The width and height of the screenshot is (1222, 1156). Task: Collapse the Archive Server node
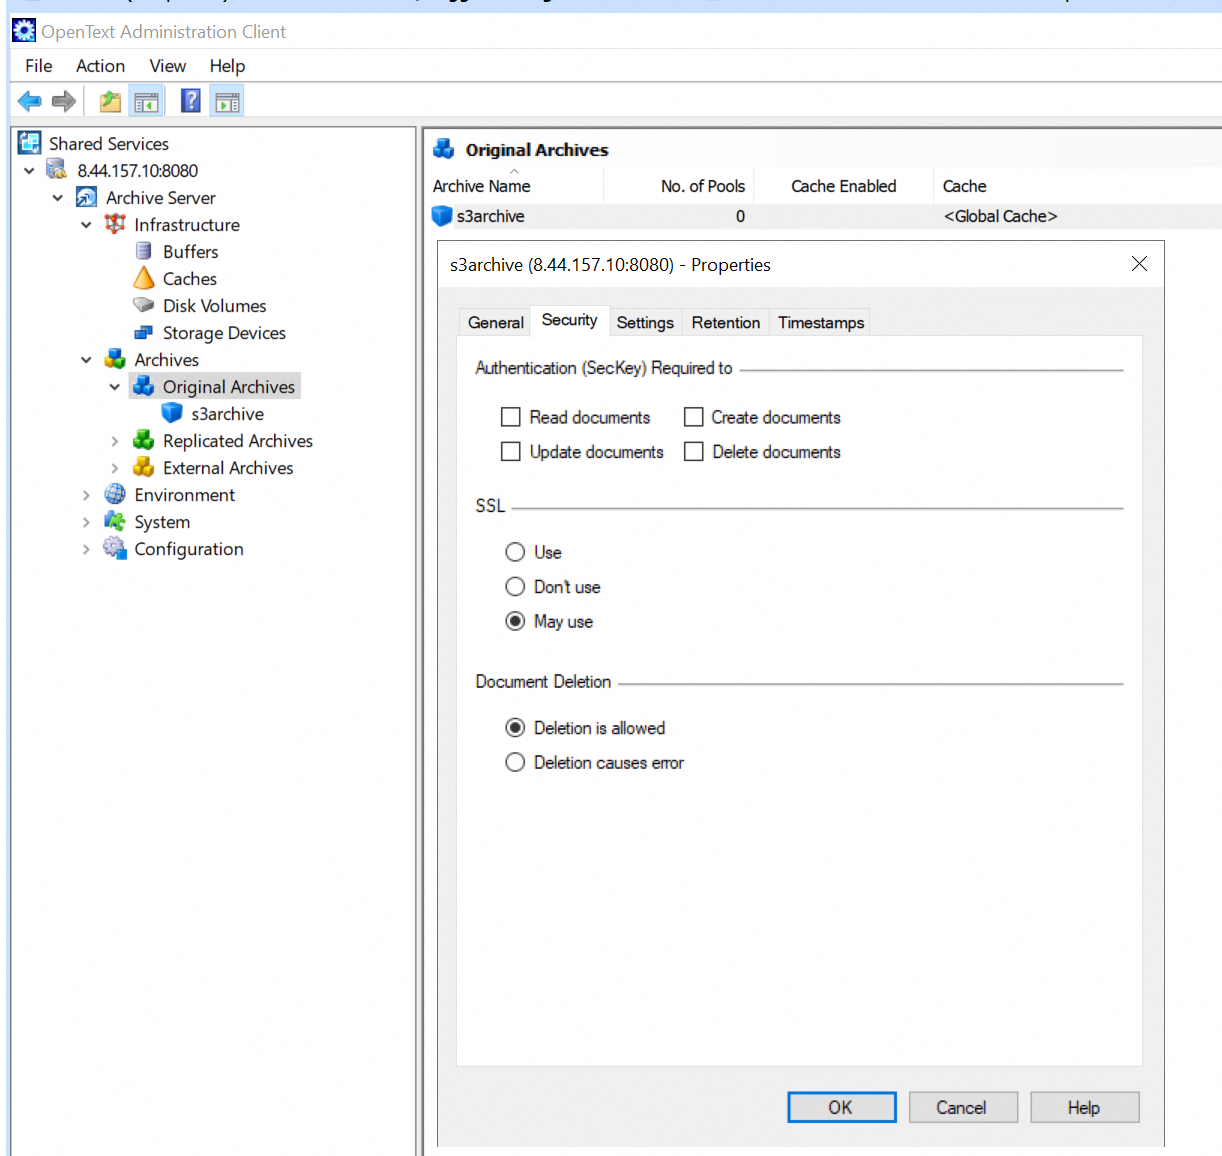coord(58,198)
